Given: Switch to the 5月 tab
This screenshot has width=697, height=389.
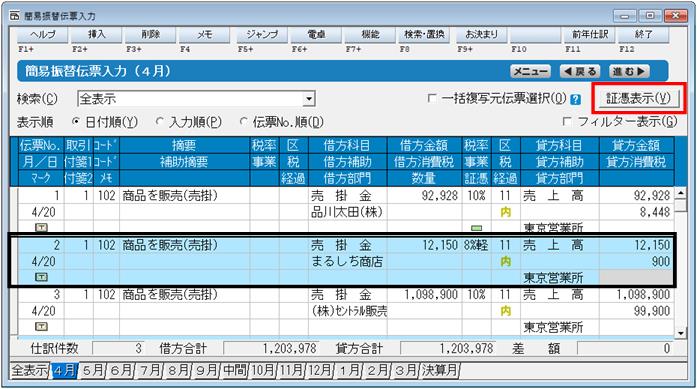Looking at the screenshot, I should 93,370.
